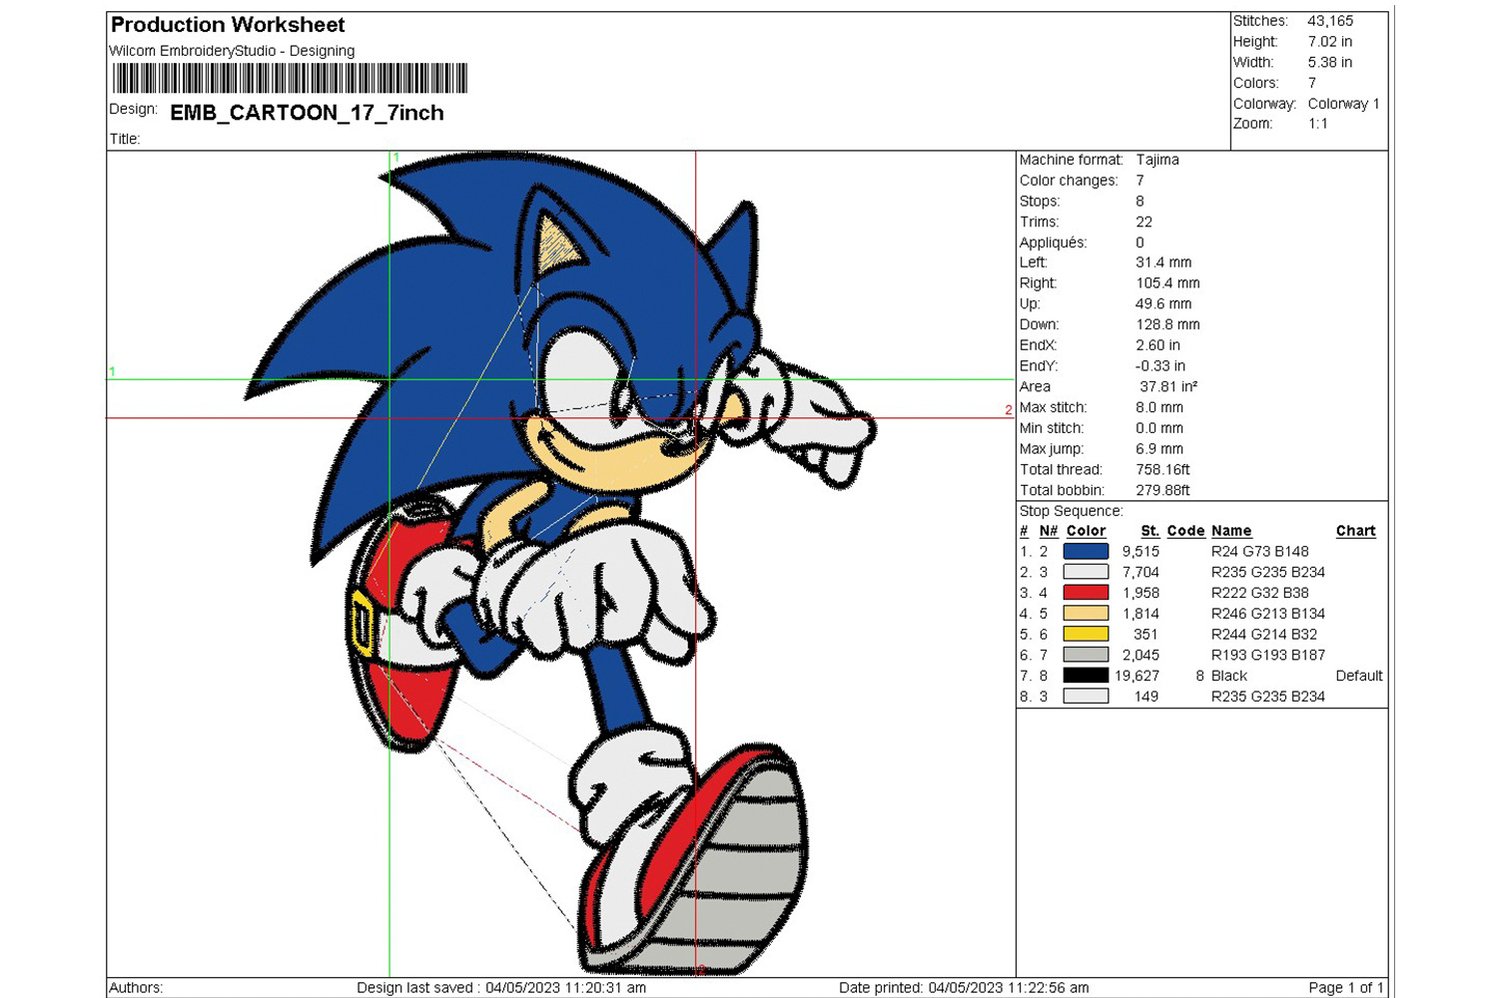Select the Trims value '22'
This screenshot has height=998, width=1500.
1144,222
